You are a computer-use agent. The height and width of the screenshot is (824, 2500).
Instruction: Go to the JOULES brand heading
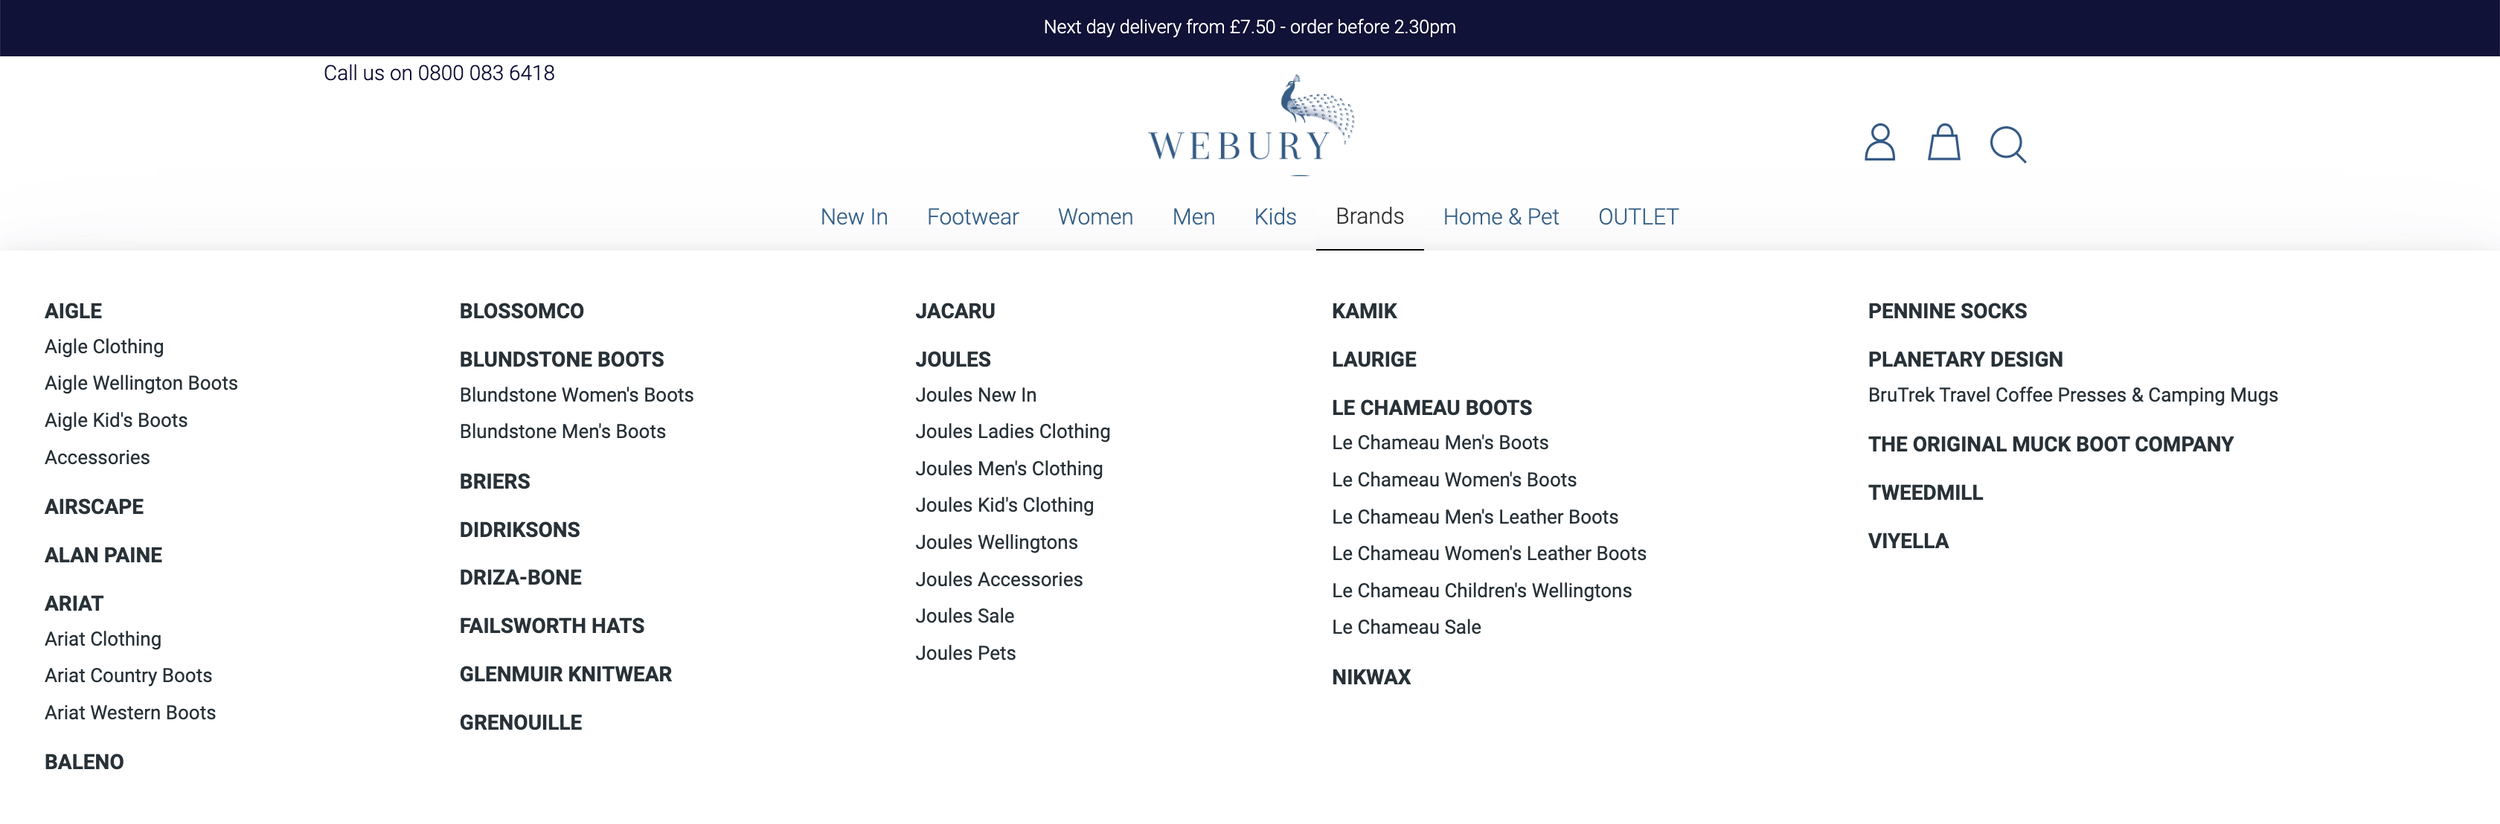point(953,359)
